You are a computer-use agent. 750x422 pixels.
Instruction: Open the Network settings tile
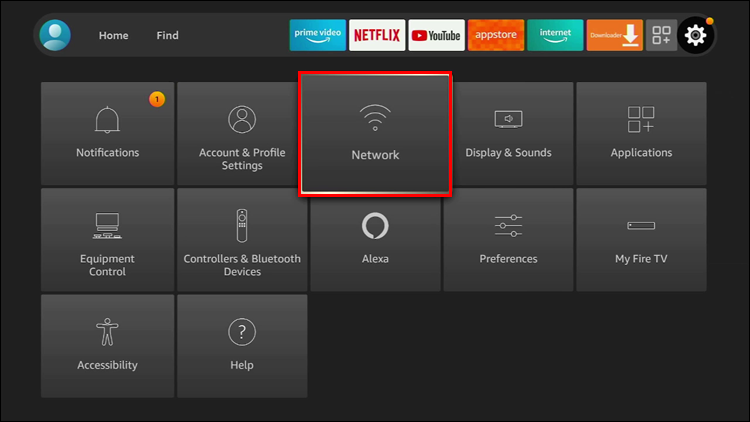click(375, 134)
